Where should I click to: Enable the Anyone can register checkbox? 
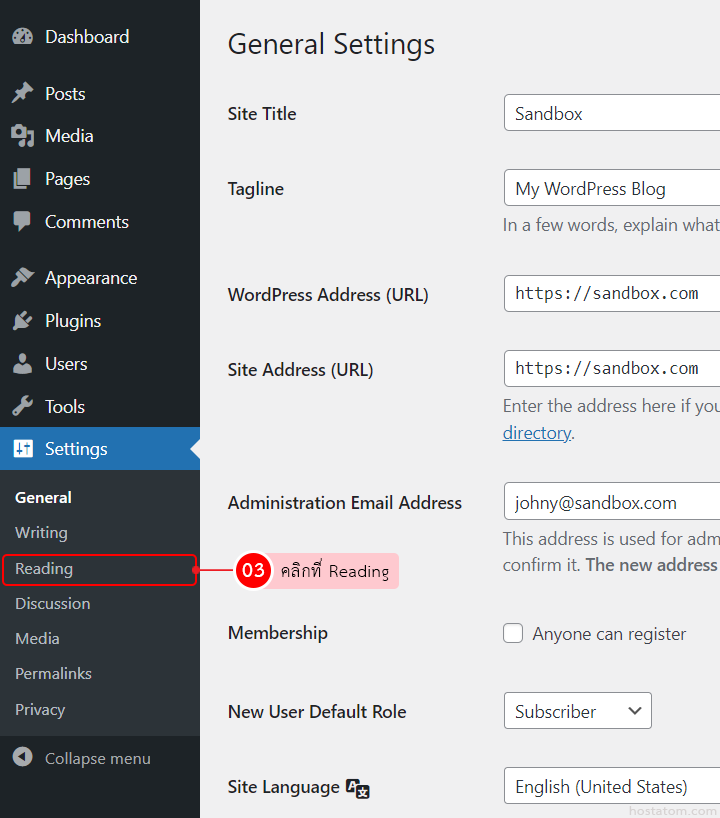pos(513,633)
